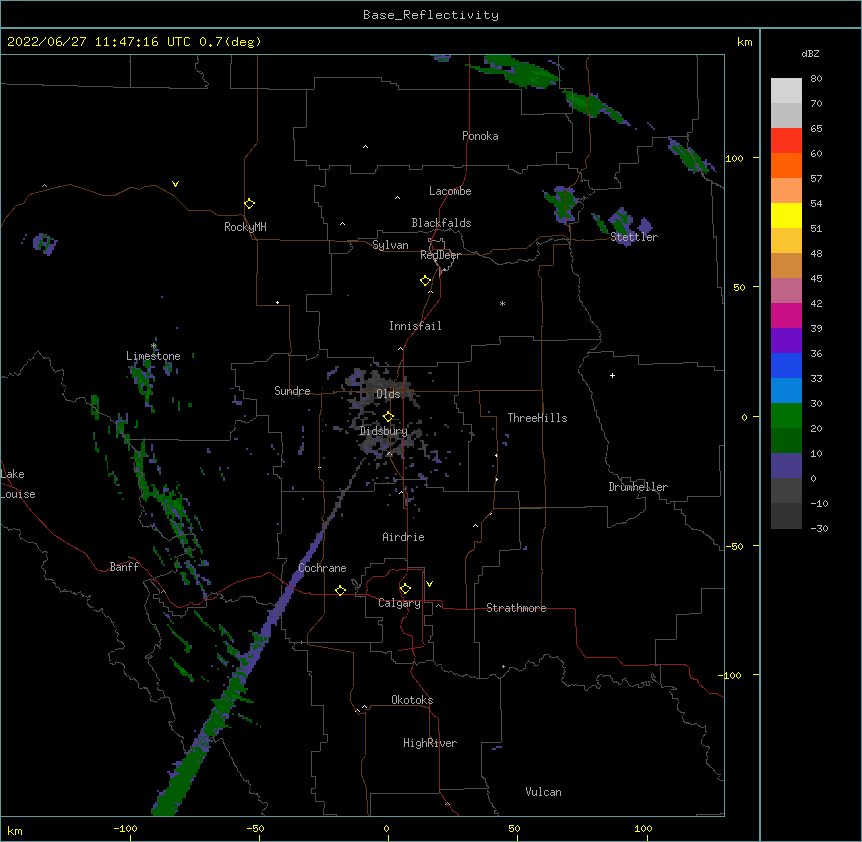Screen dimensions: 862x842
Task: Click the -100 tick on right axis
Action: [x=731, y=675]
